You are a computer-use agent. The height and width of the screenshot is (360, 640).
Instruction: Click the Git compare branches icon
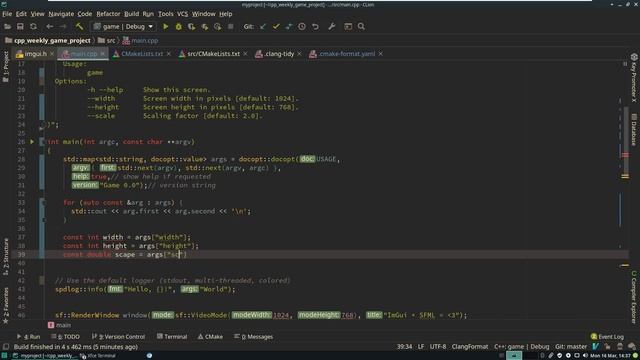289,27
